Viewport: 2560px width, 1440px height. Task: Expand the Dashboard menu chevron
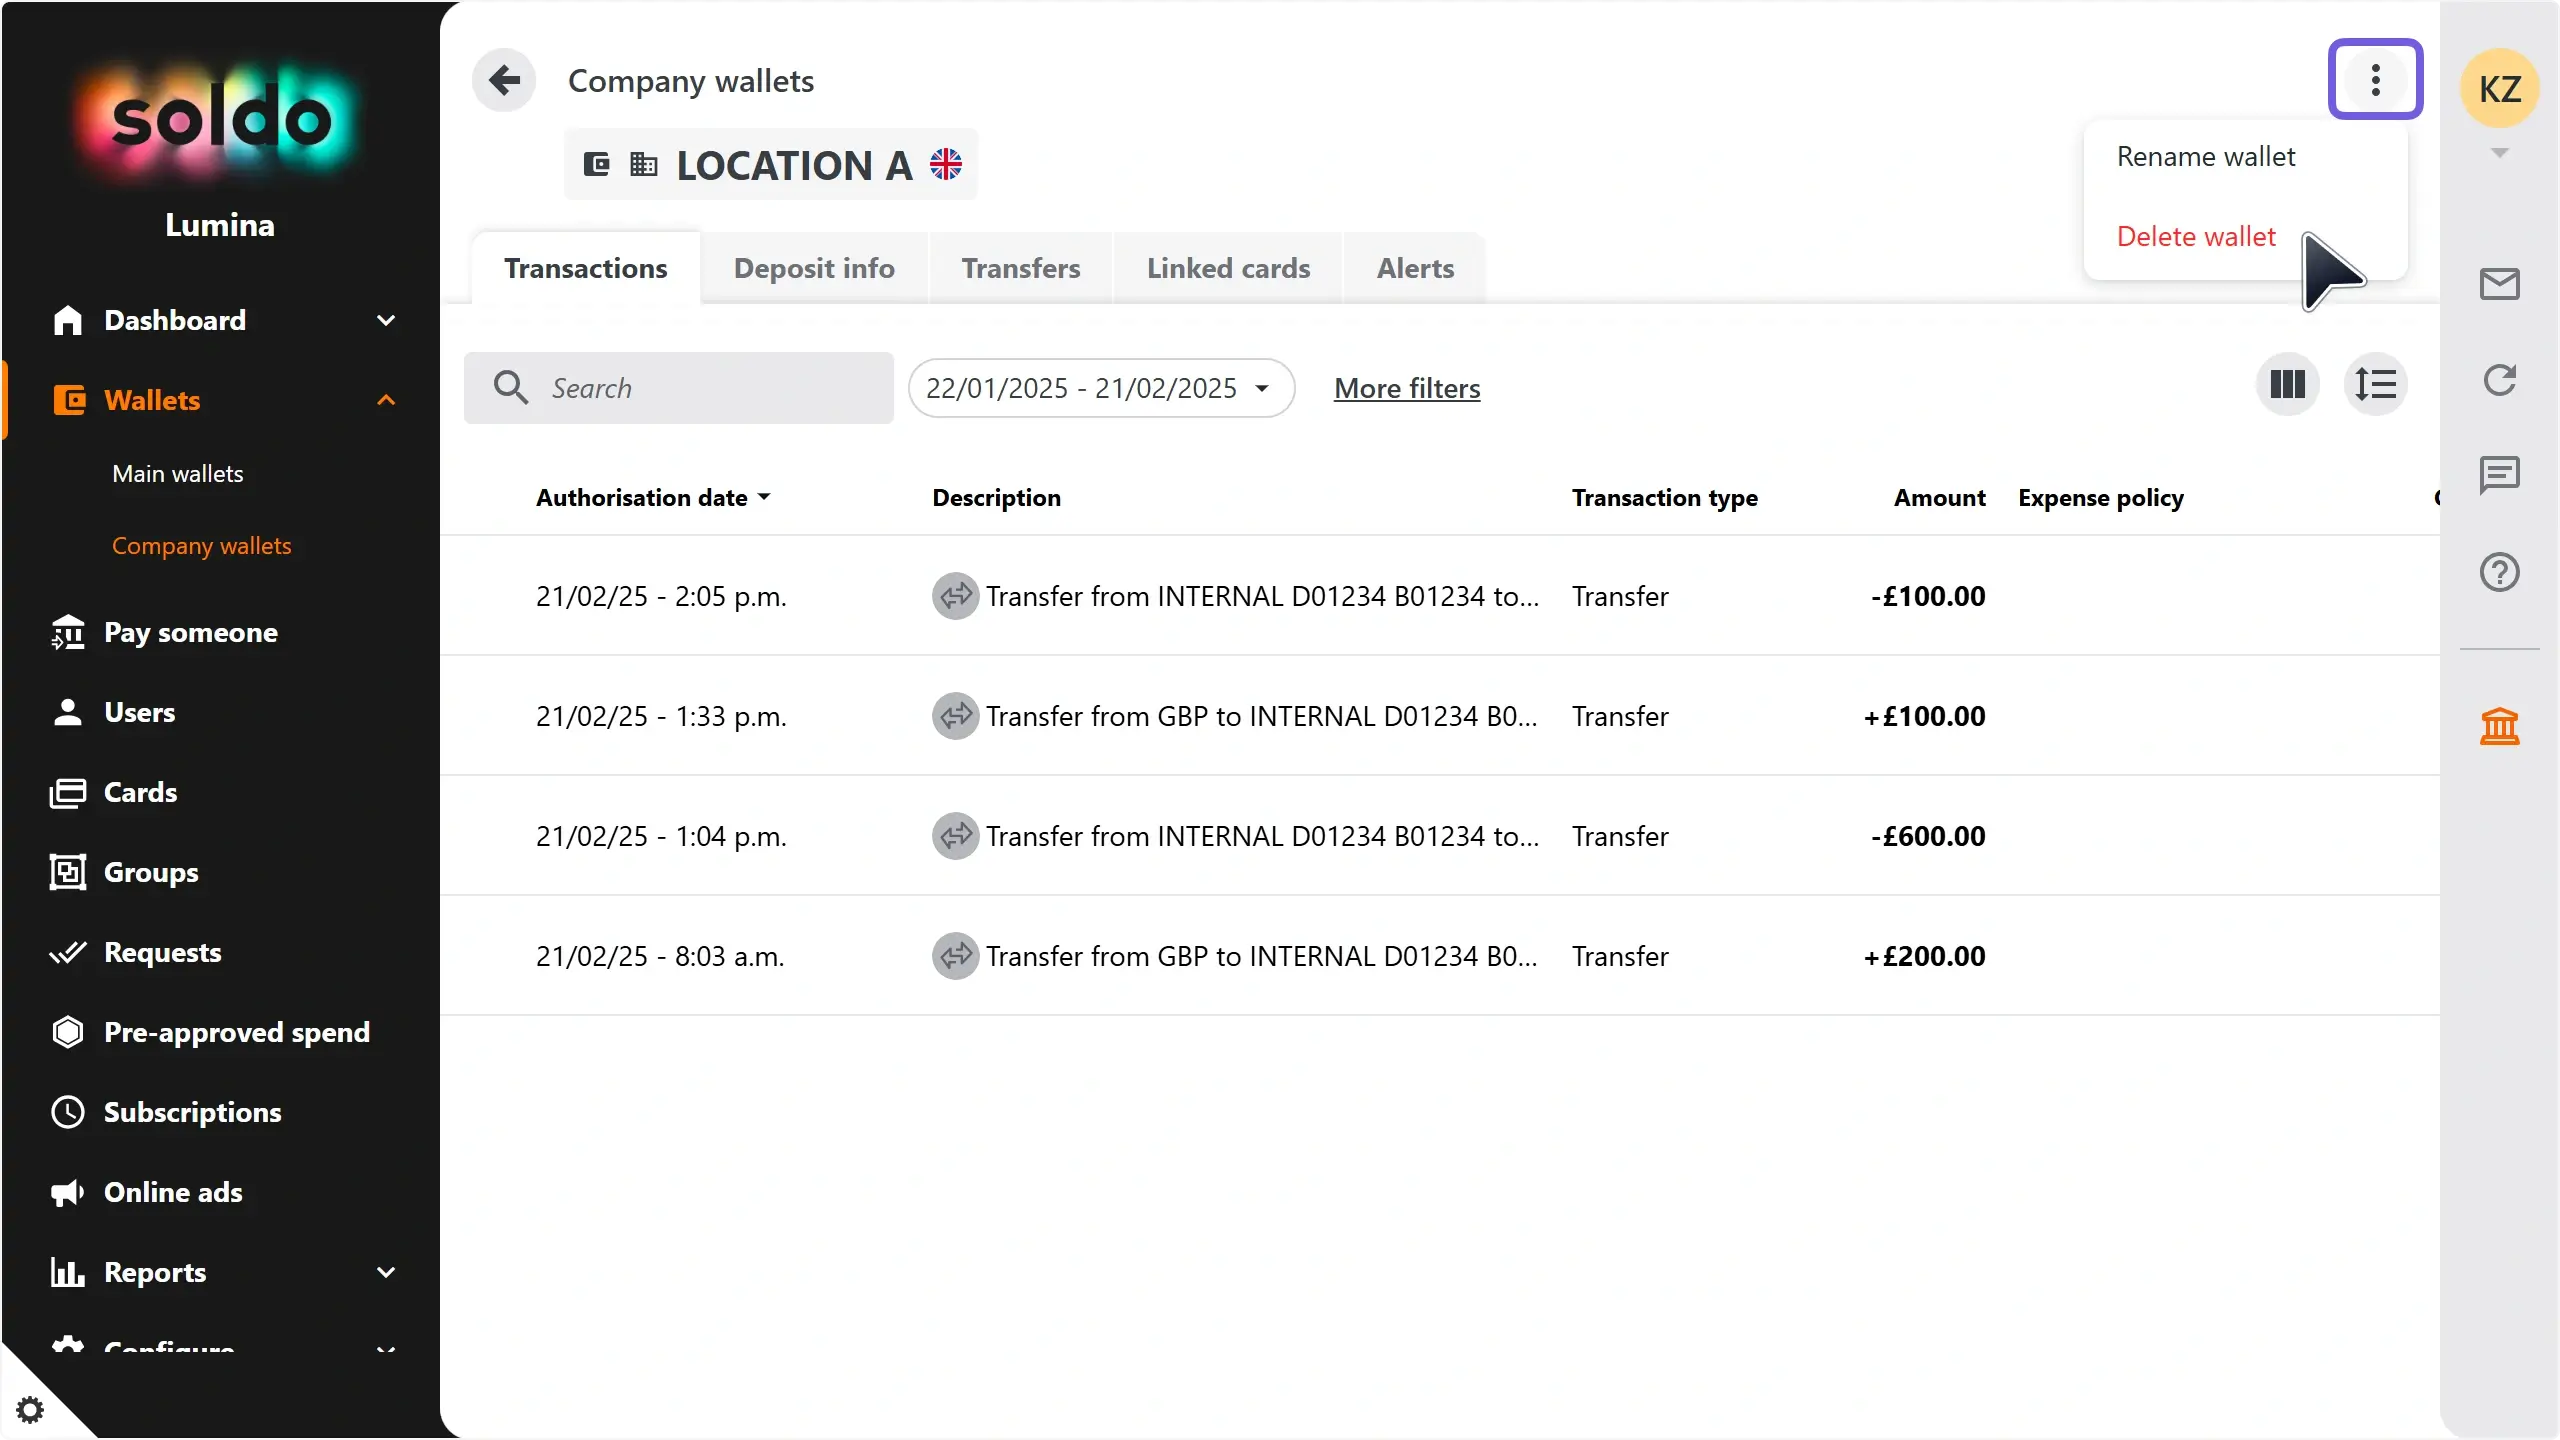point(386,320)
